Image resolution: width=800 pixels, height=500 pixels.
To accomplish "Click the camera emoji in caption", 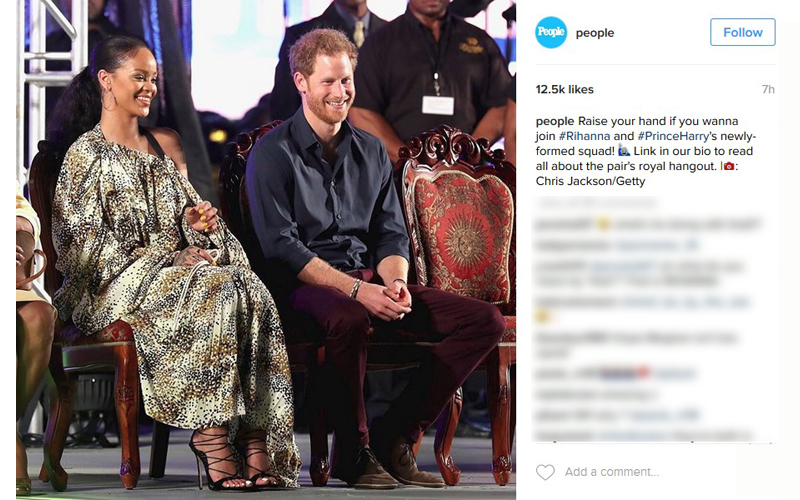I will [729, 166].
